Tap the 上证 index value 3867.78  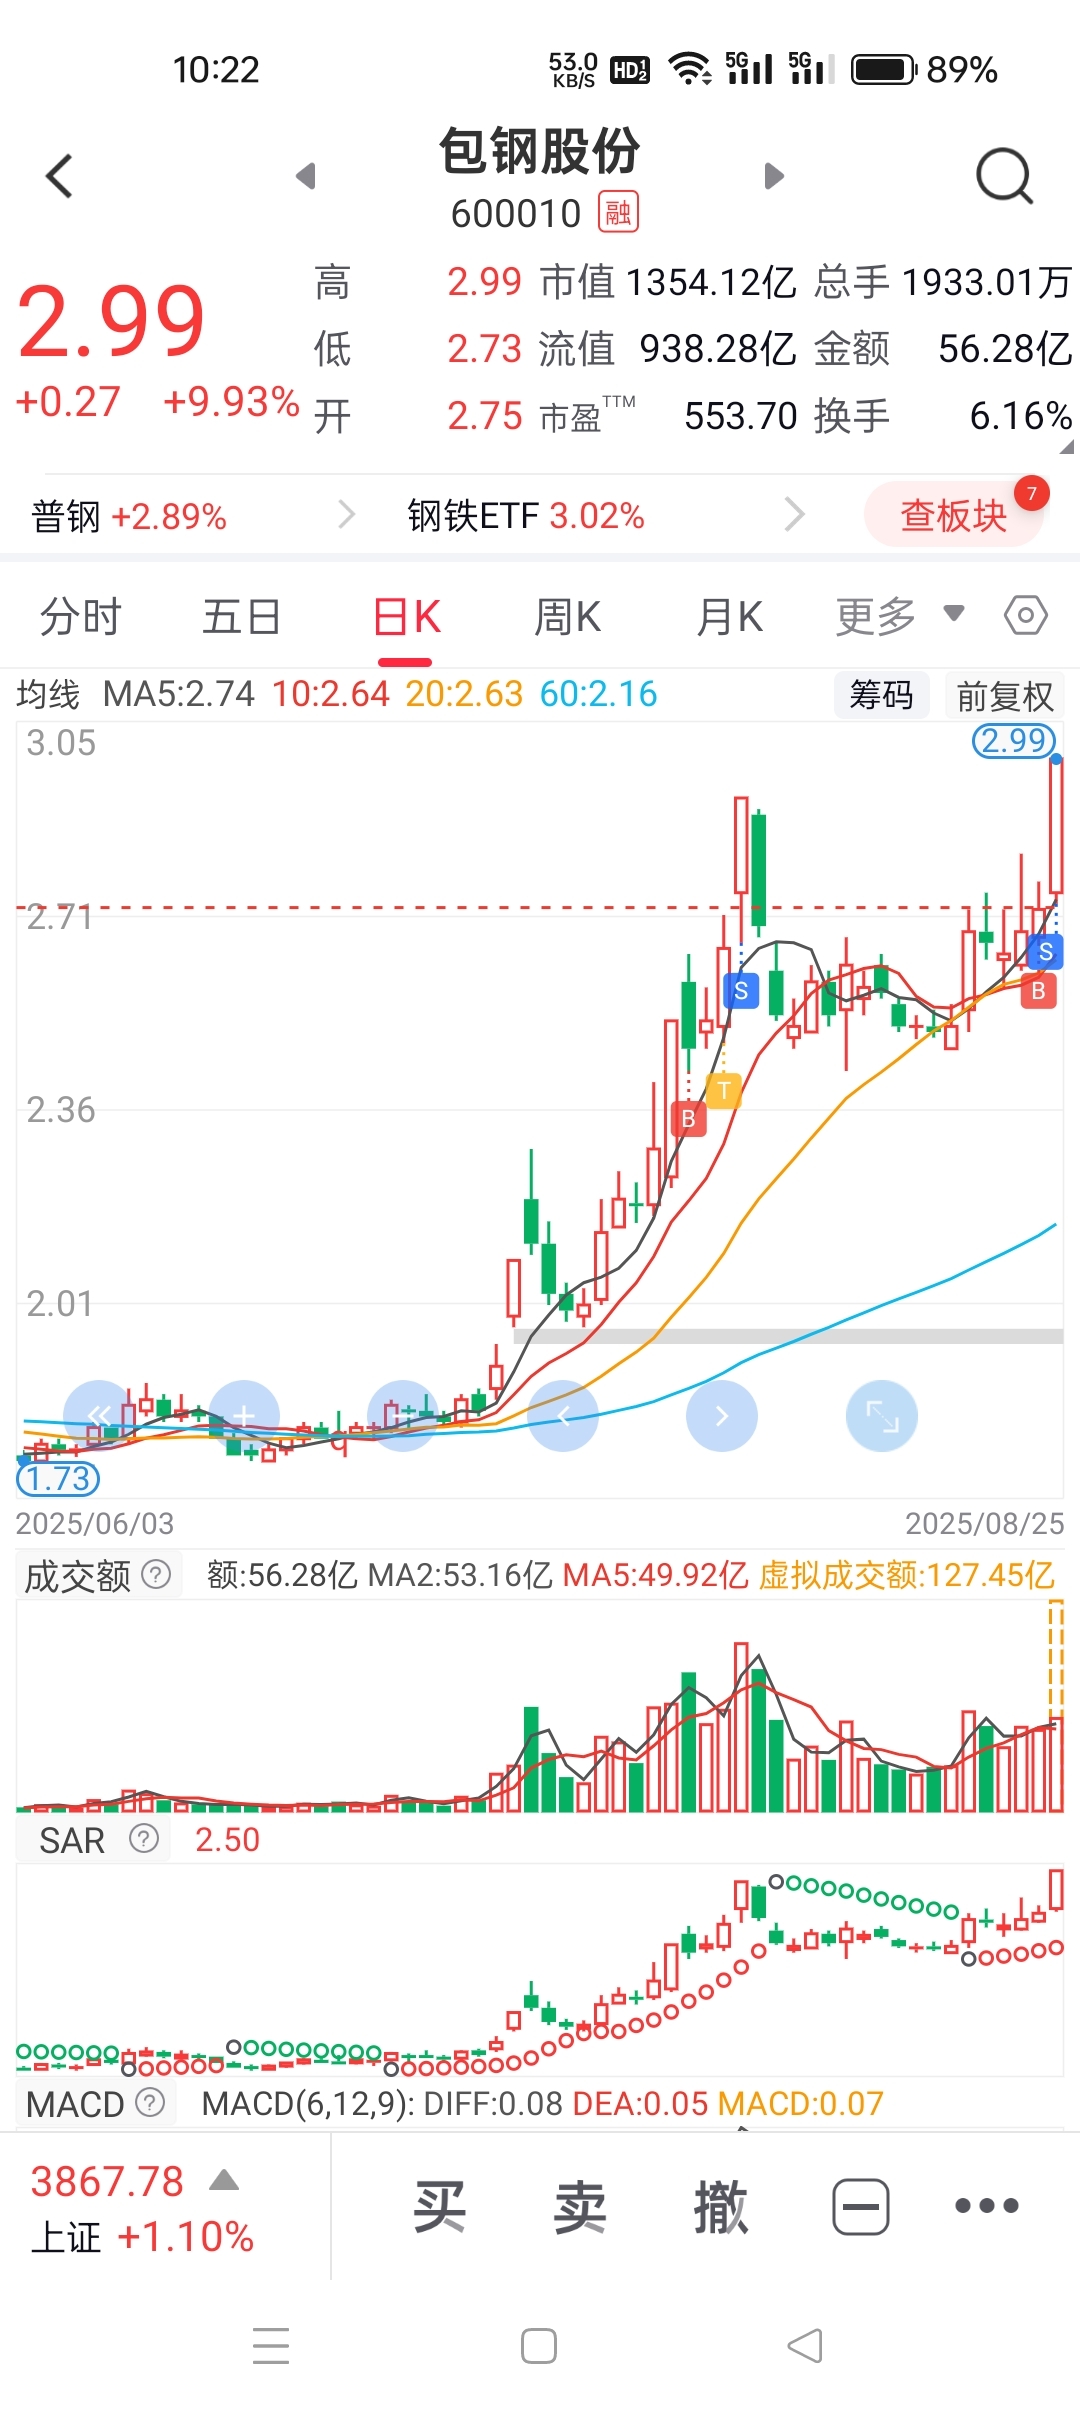click(107, 2181)
